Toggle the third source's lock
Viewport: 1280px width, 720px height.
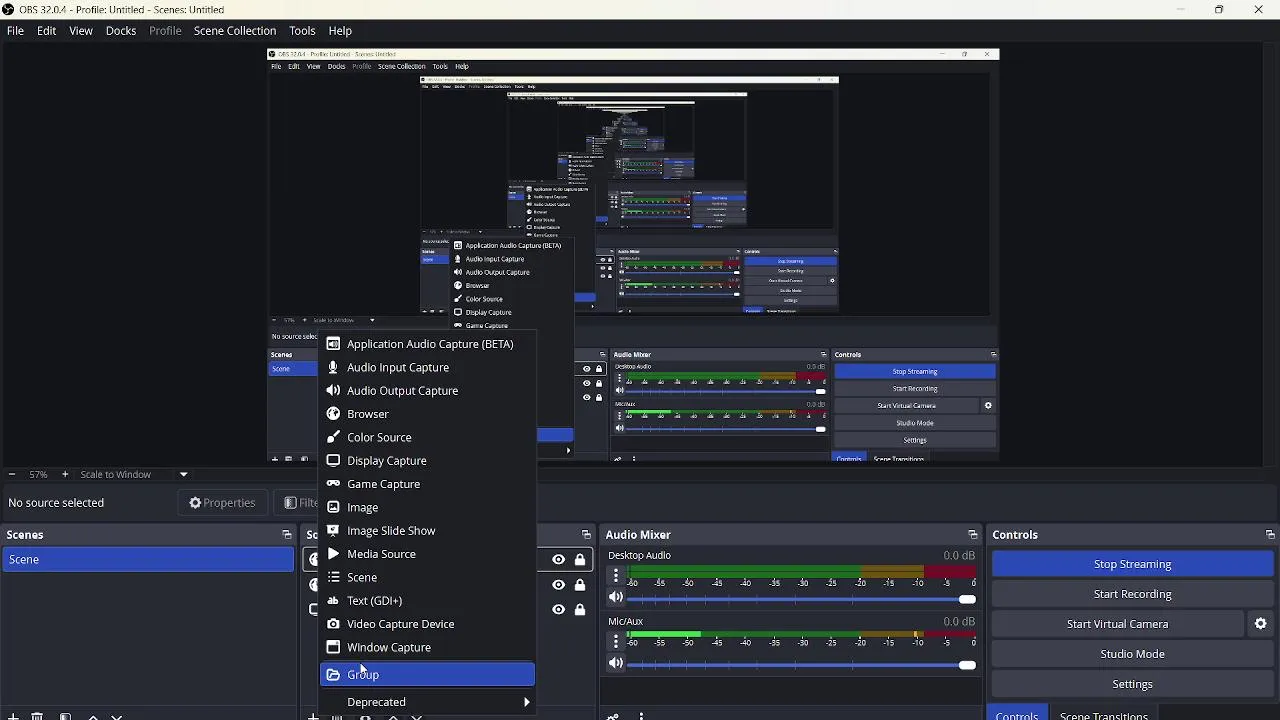[580, 610]
